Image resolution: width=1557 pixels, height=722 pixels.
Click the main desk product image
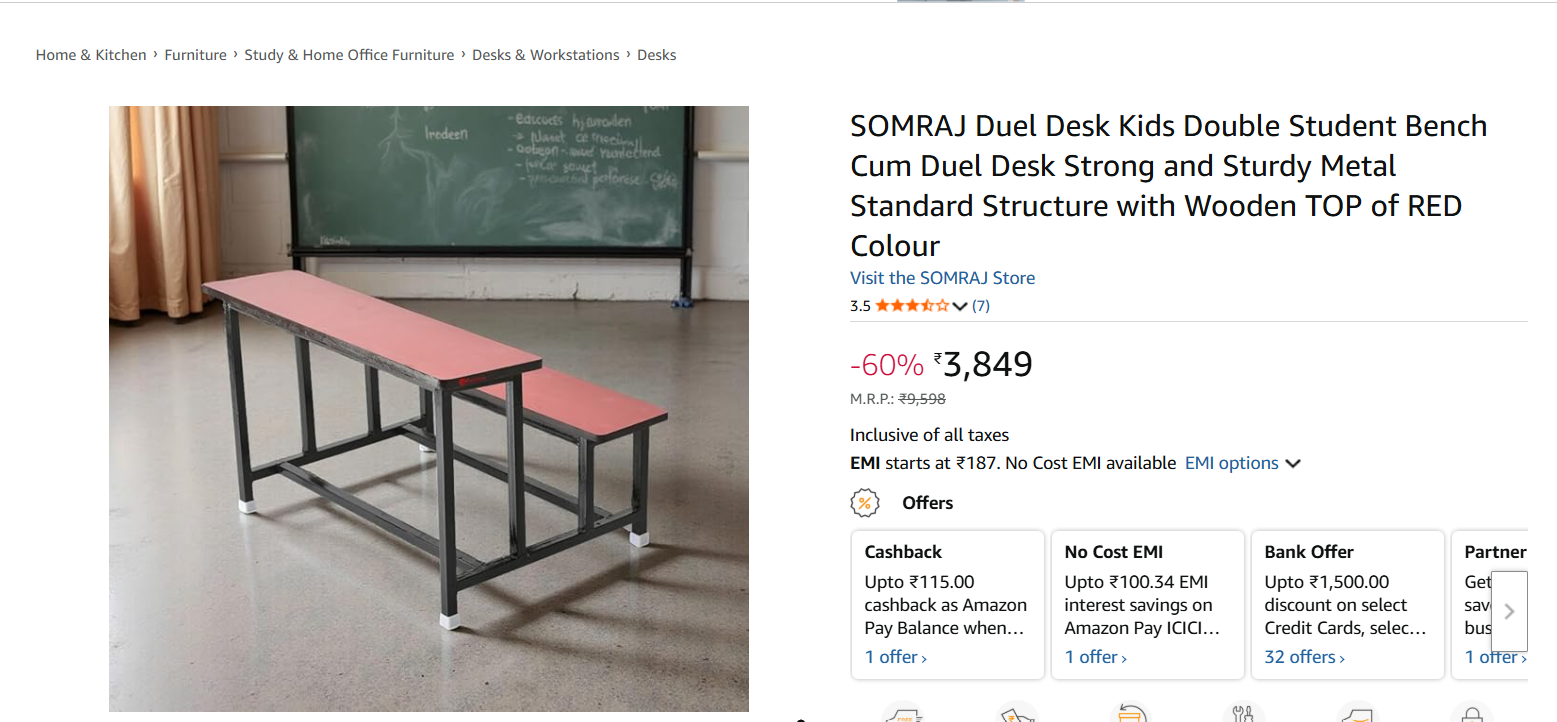(428, 408)
